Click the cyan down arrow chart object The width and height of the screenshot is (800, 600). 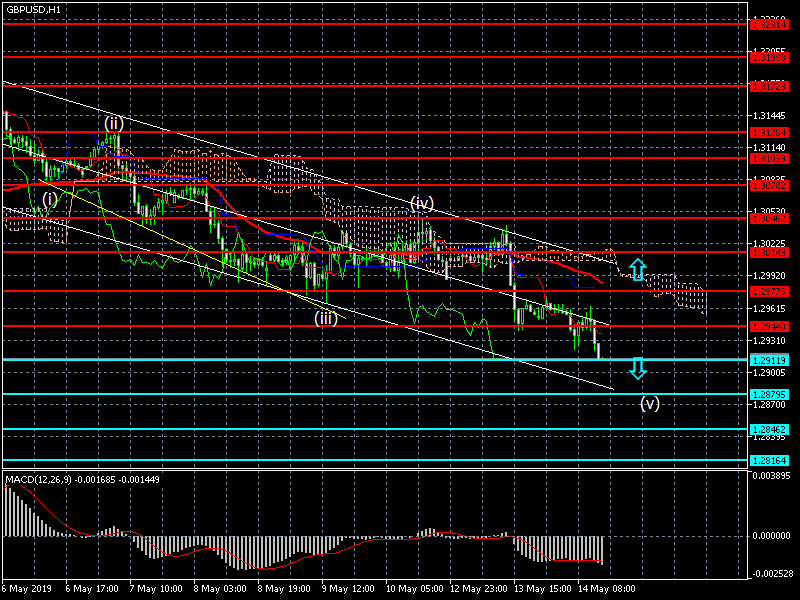(638, 368)
